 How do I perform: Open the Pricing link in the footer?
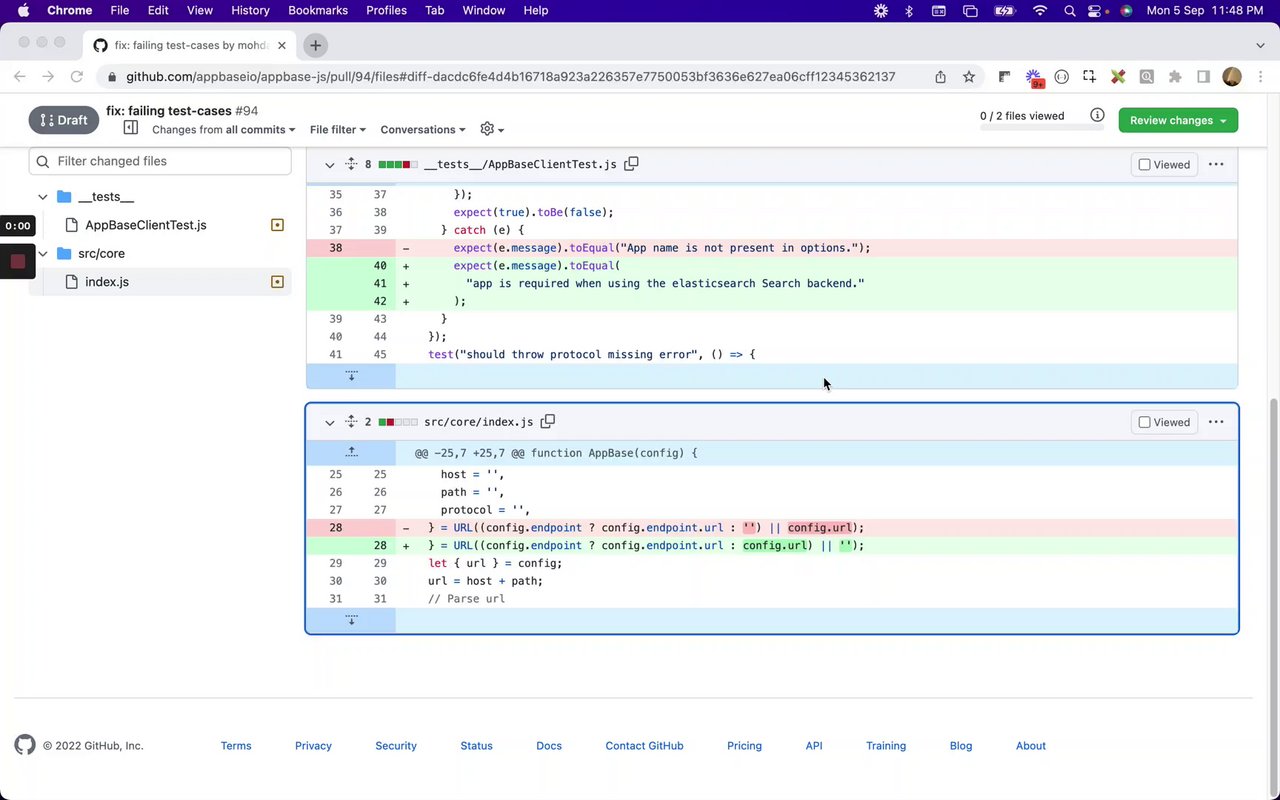744,746
